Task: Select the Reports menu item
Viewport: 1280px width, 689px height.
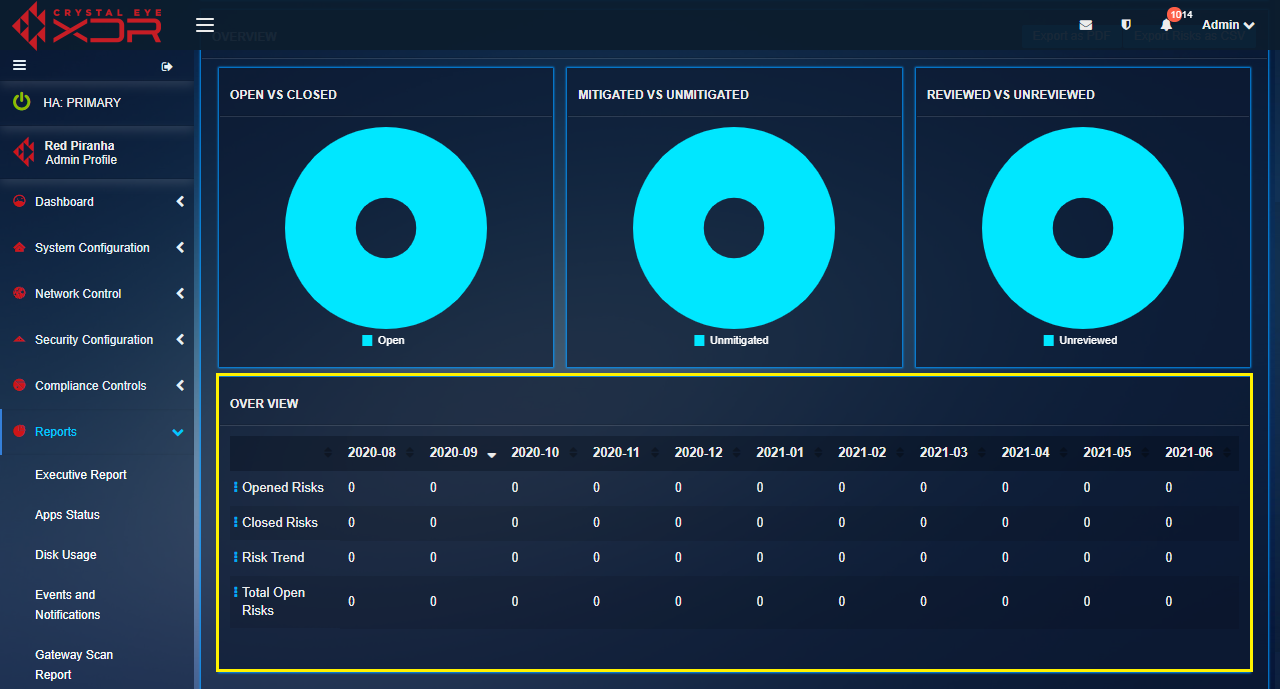Action: coord(56,432)
